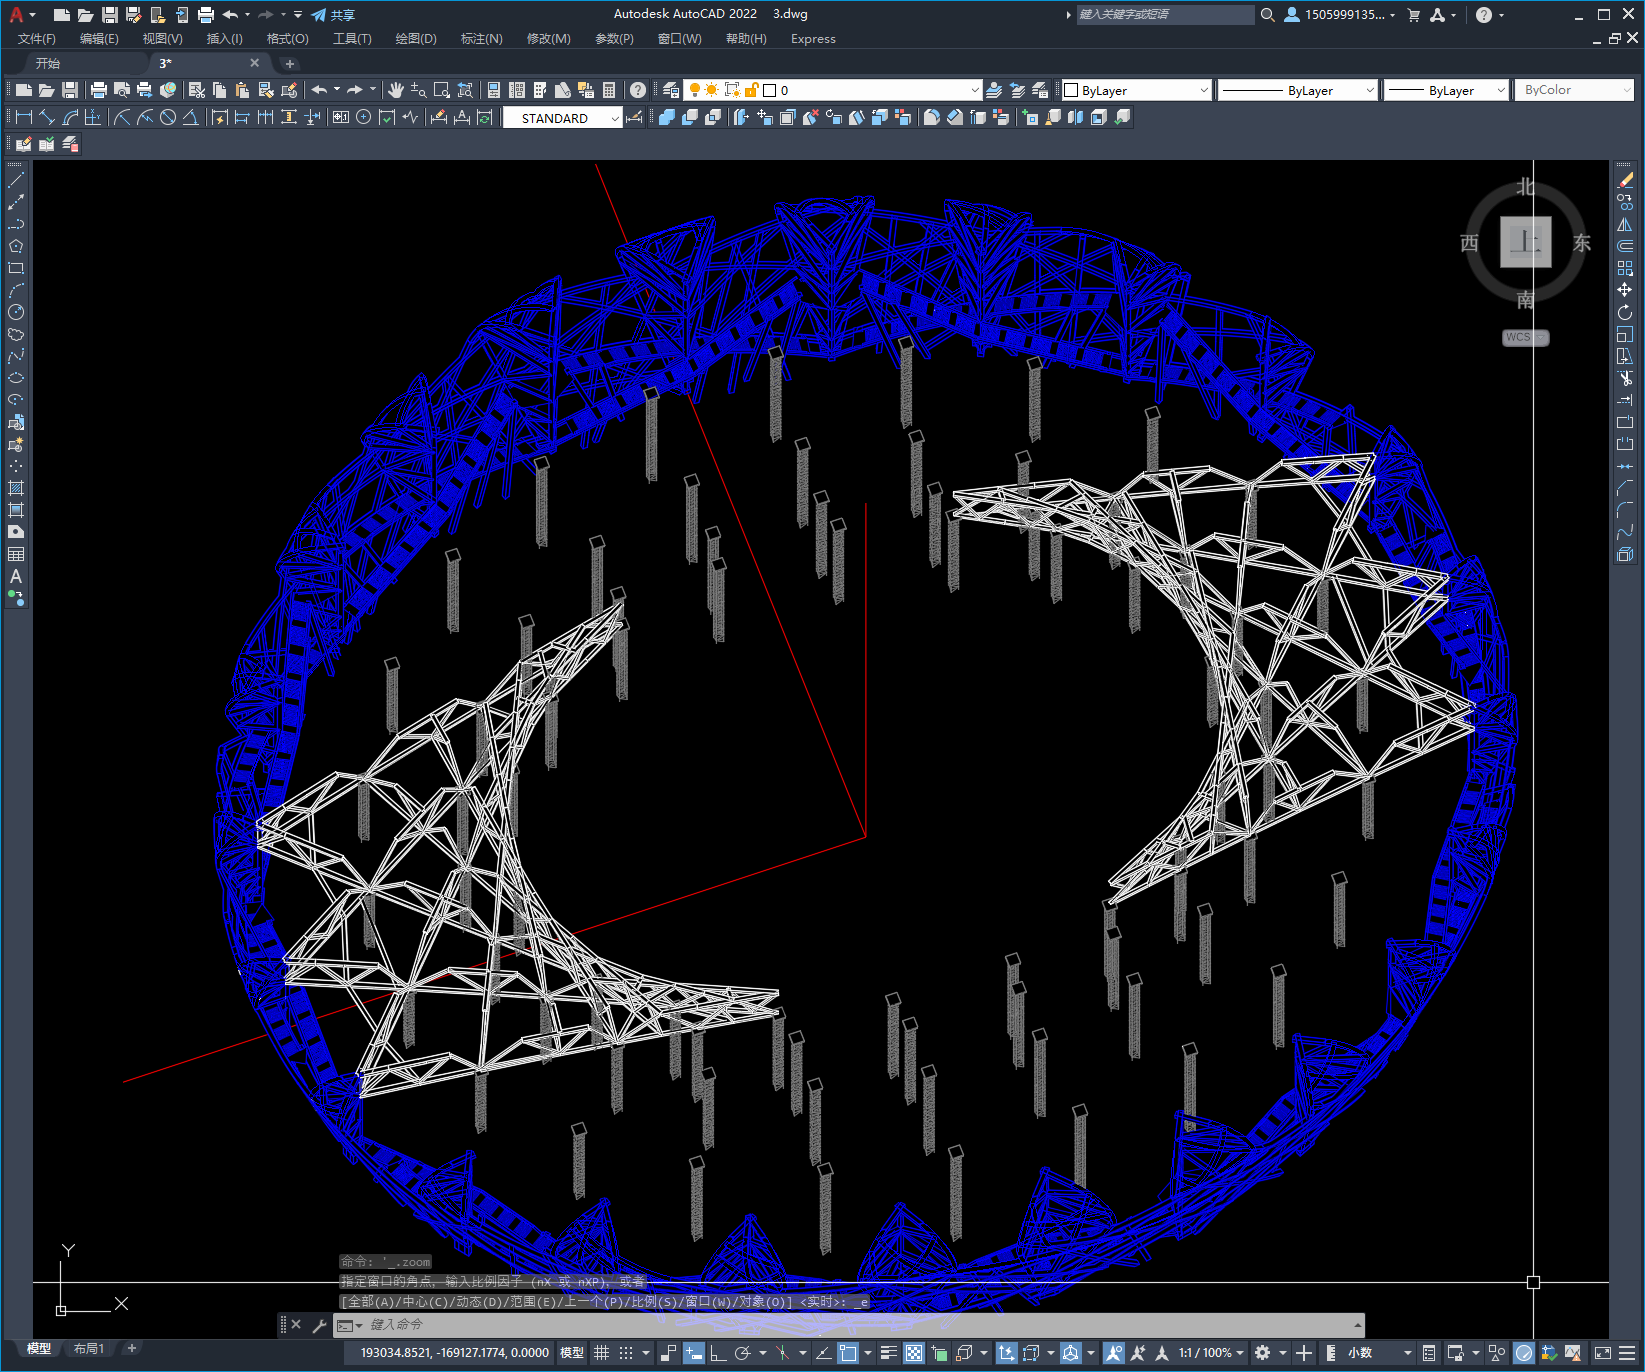Toggle hardware acceleration in status bar
Image resolution: width=1645 pixels, height=1372 pixels.
[x=1524, y=1353]
